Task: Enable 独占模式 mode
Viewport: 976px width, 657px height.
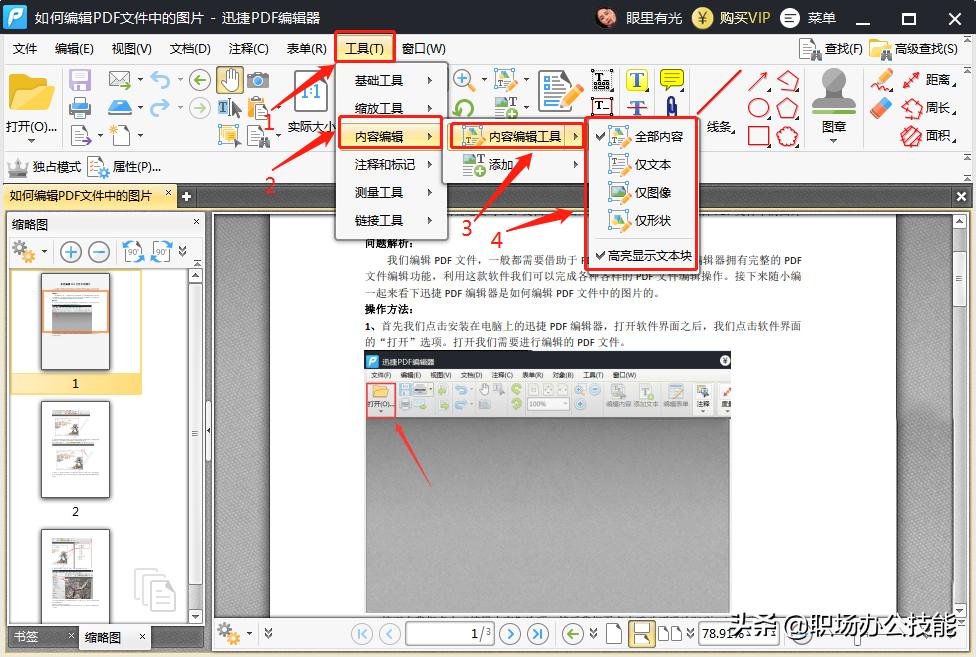Action: tap(45, 167)
